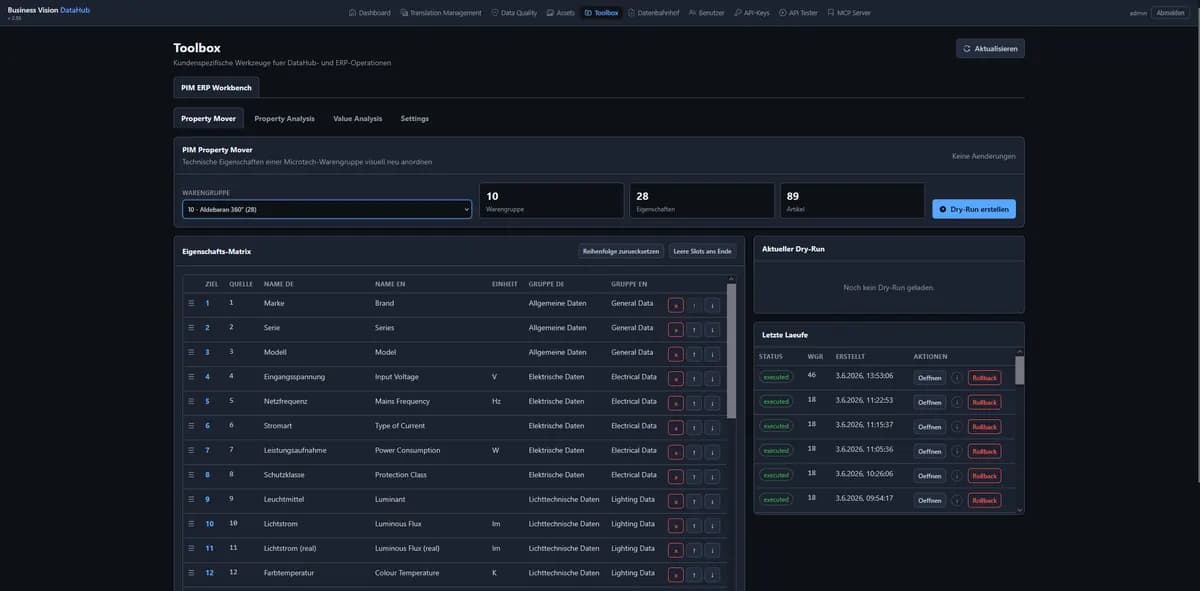Rollback the run from 10:26:06
The image size is (1200, 591).
984,476
